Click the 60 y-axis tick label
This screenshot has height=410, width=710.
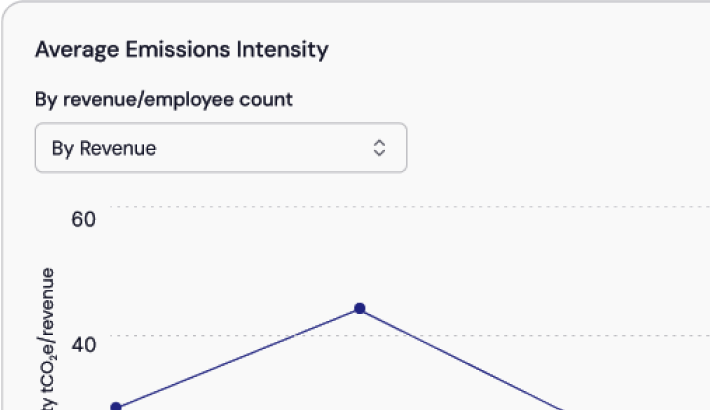pos(83,219)
